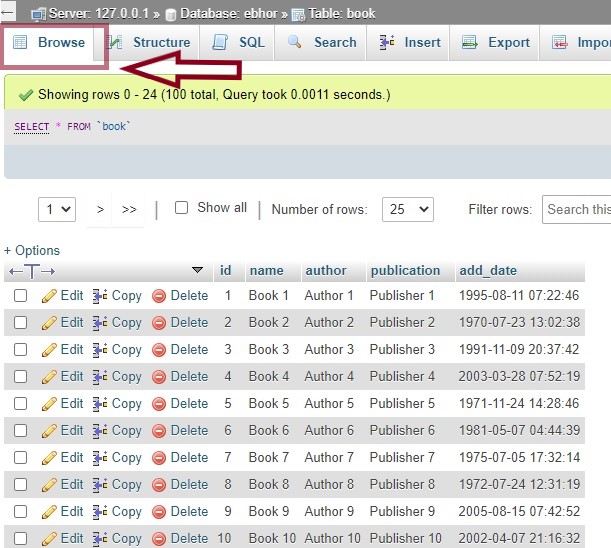Click the Copy icon for Book 1
Image resolution: width=611 pixels, height=548 pixels.
(x=100, y=296)
